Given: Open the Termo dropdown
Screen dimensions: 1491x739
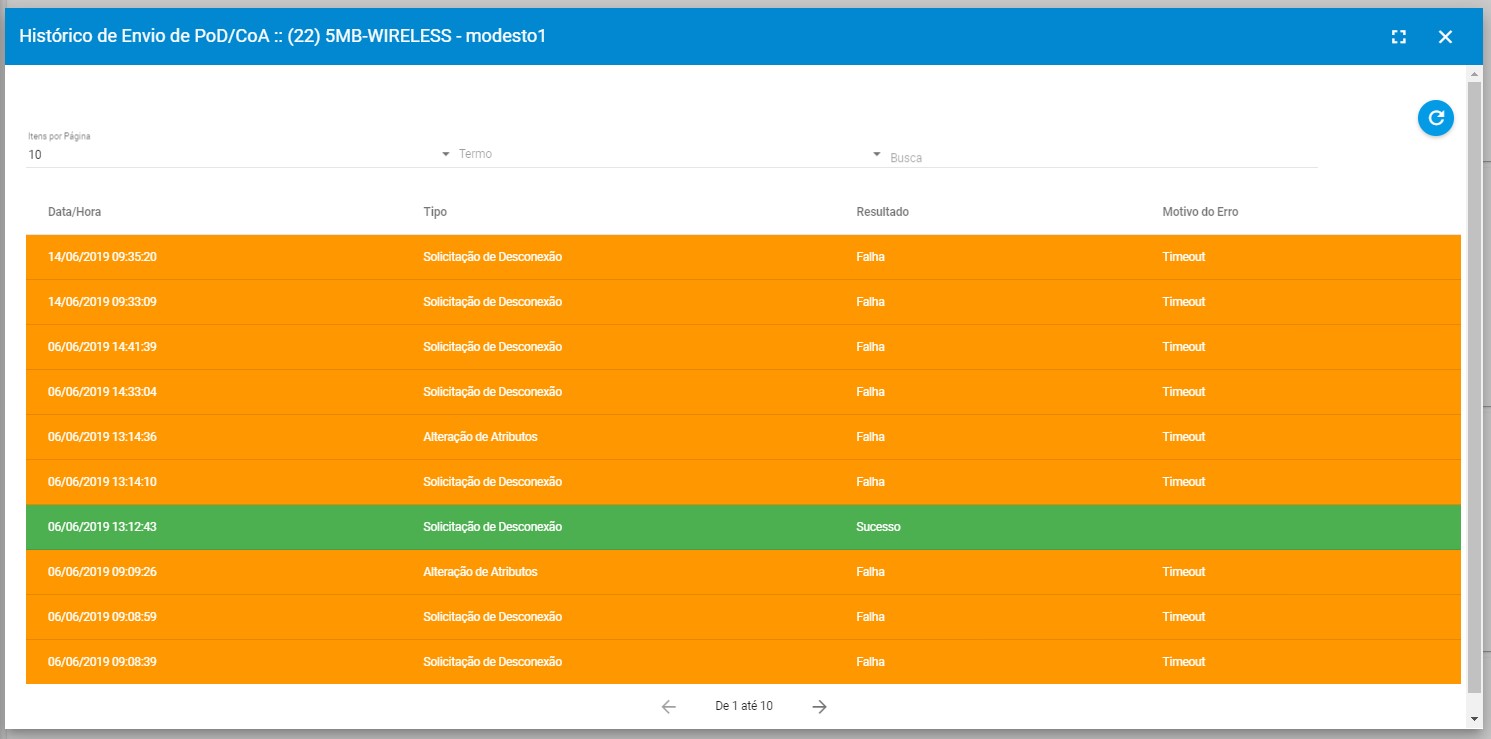Looking at the screenshot, I should coord(670,154).
